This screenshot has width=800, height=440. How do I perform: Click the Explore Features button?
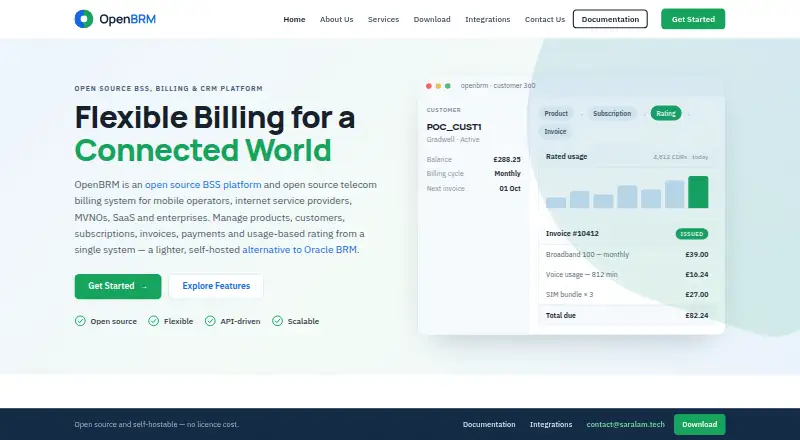click(x=216, y=286)
